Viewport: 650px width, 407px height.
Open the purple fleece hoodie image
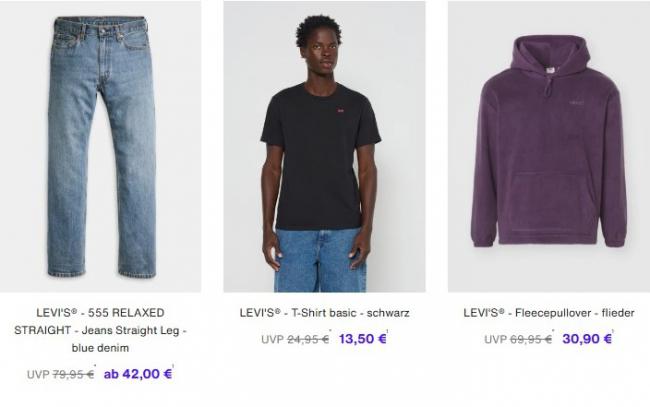coord(549,146)
